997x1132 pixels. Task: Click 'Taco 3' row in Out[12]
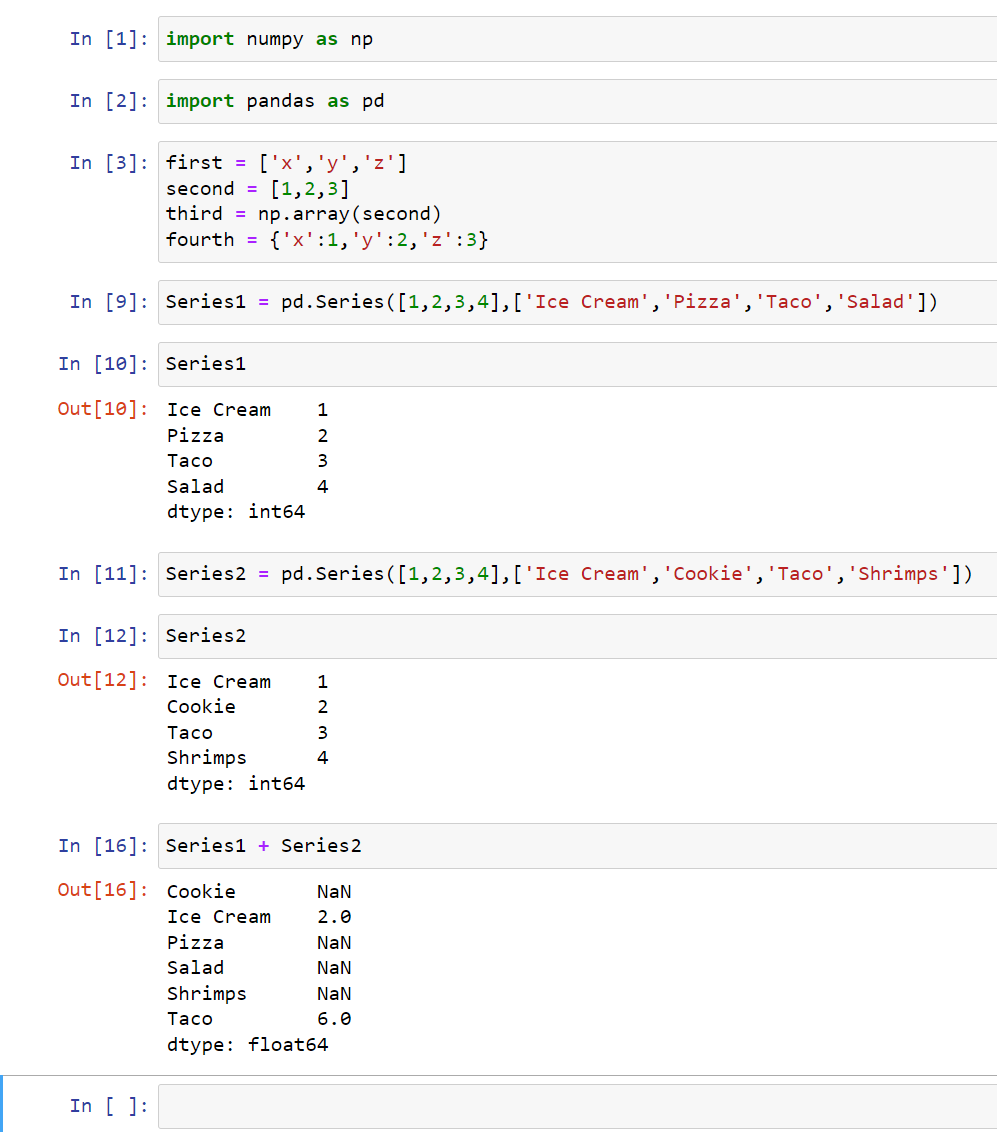click(248, 733)
